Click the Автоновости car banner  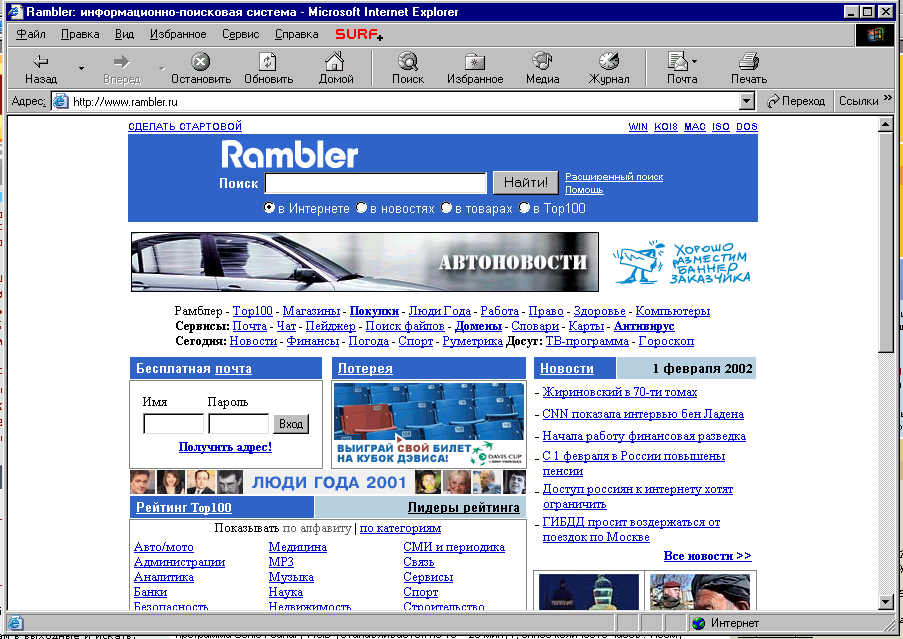click(x=365, y=262)
